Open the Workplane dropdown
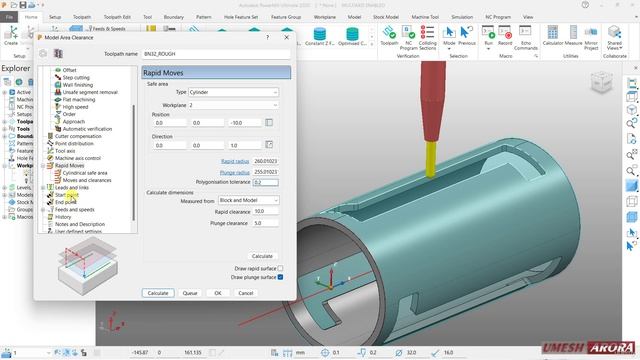The image size is (640, 360). click(x=233, y=105)
